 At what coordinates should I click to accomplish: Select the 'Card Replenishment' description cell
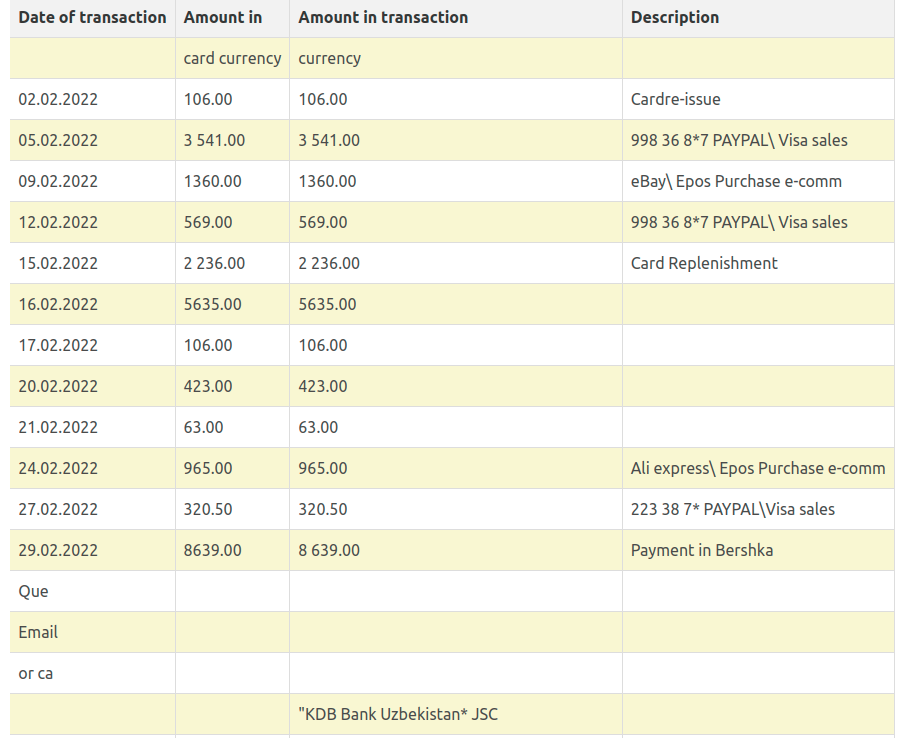point(704,263)
